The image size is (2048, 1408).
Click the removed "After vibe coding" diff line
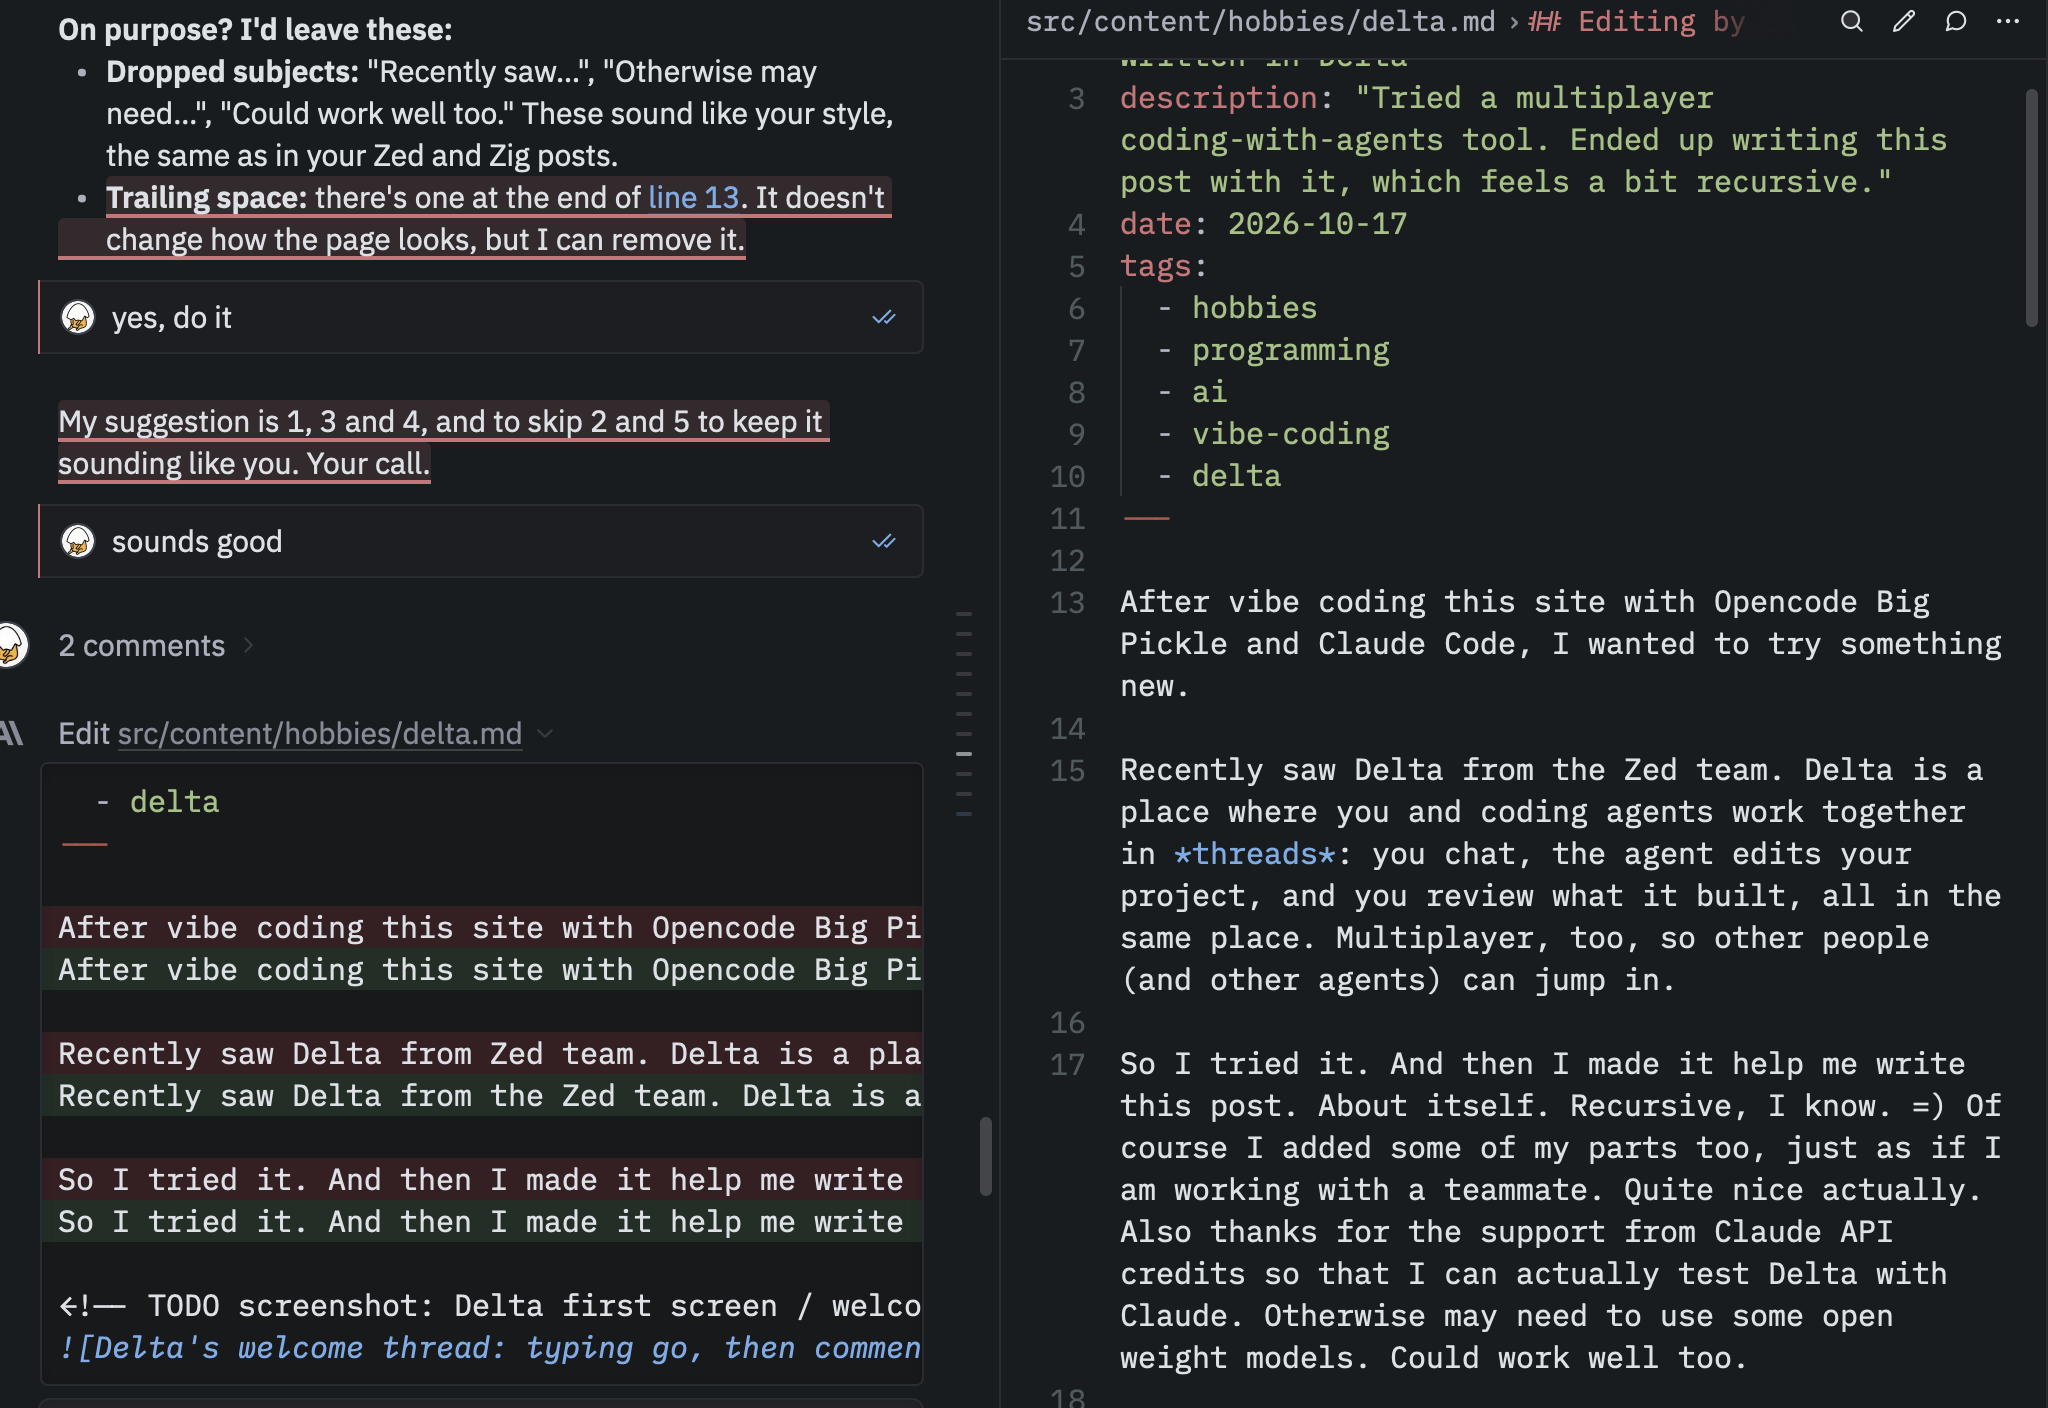click(482, 928)
